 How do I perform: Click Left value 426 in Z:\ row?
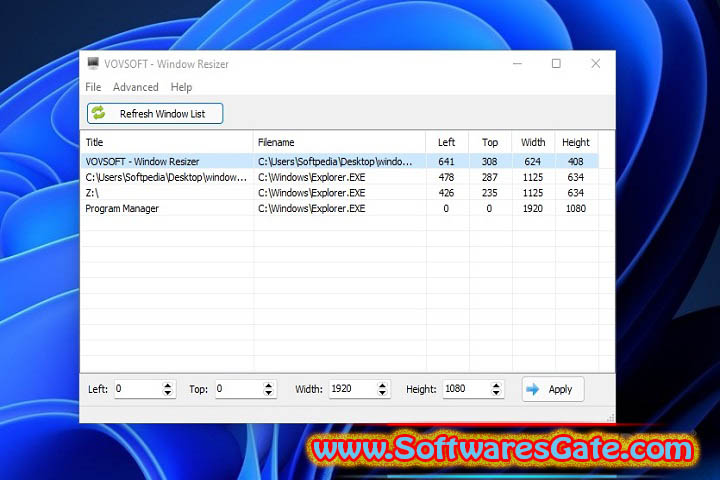click(x=446, y=193)
